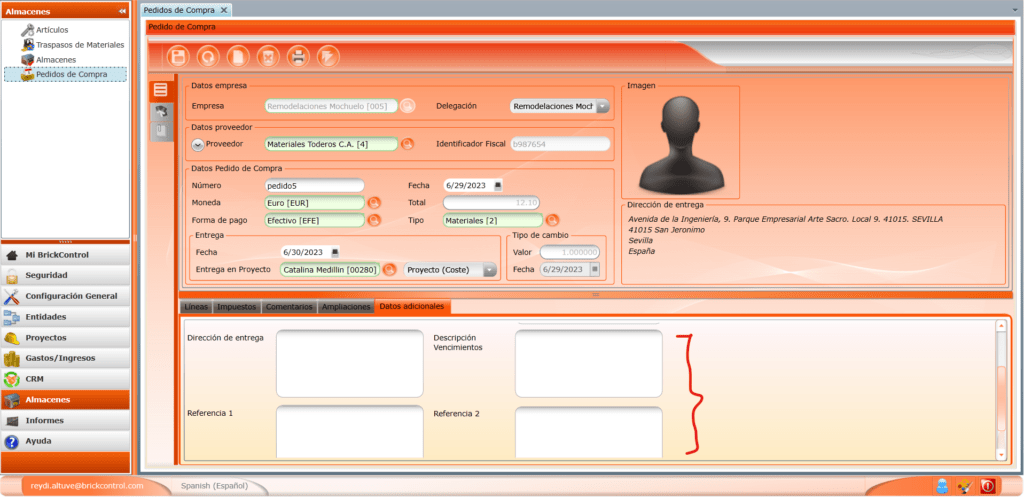Expand the Proveedor round arrow button

197,144
